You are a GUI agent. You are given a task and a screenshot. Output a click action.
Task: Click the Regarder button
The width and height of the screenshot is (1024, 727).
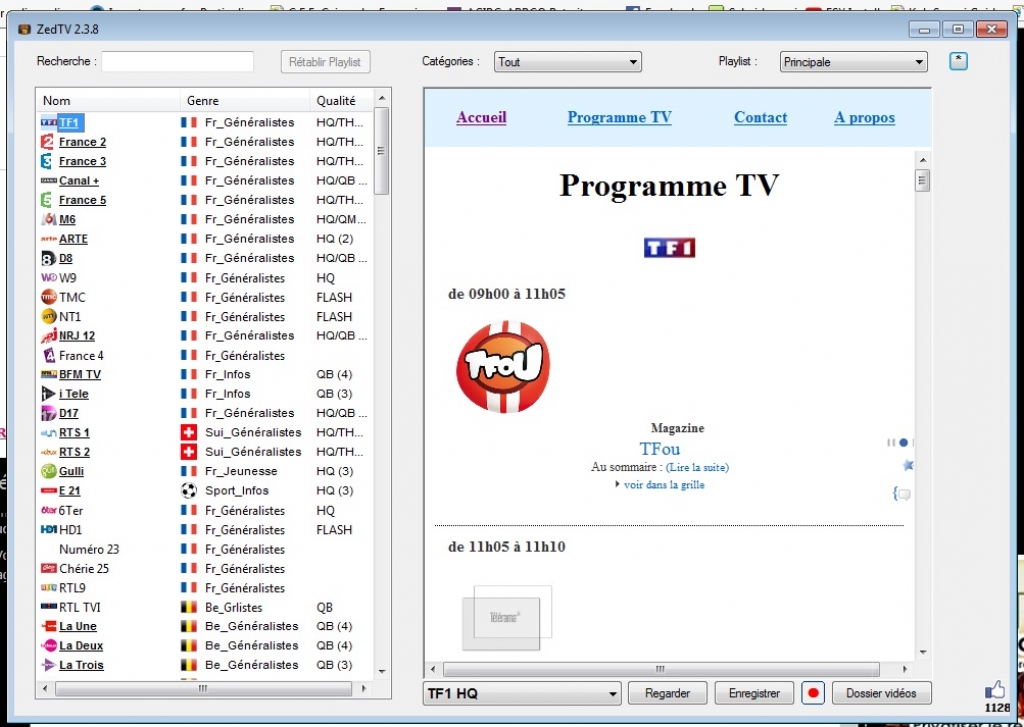[667, 693]
